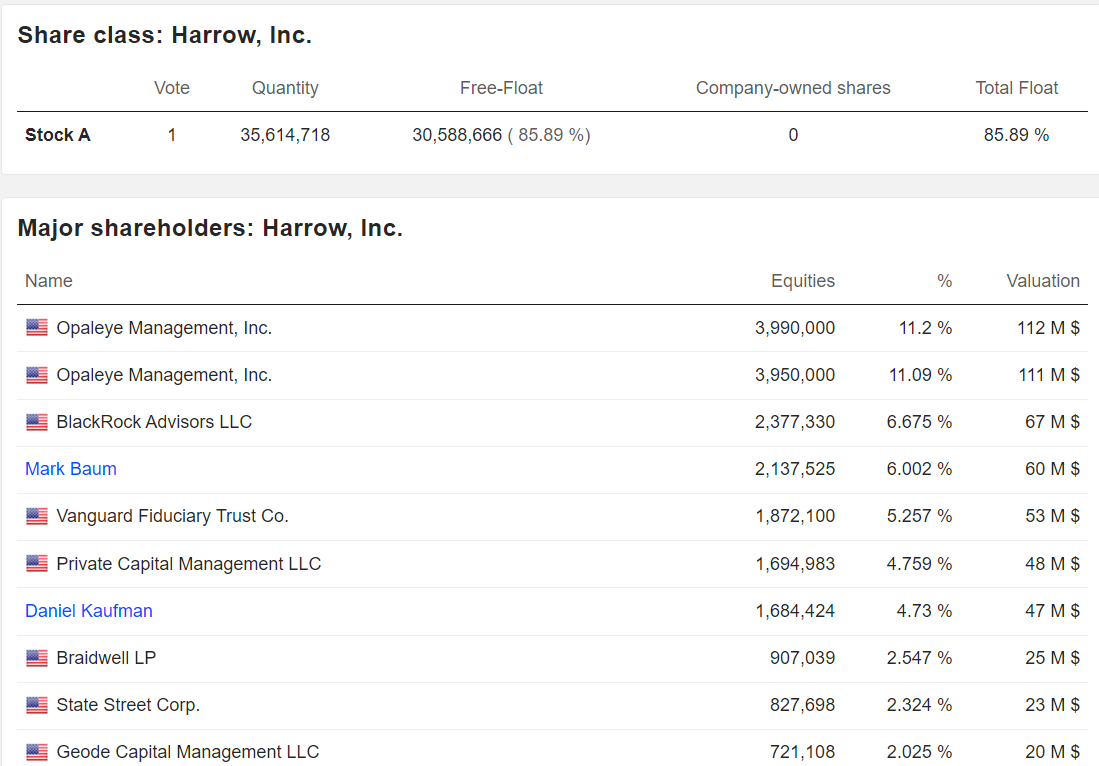1099x766 pixels.
Task: Open Daniel Kaufman's profile link
Action: point(89,610)
